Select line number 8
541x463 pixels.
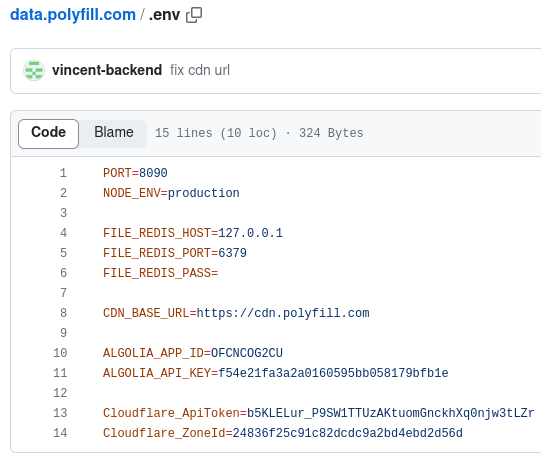[x=63, y=313]
